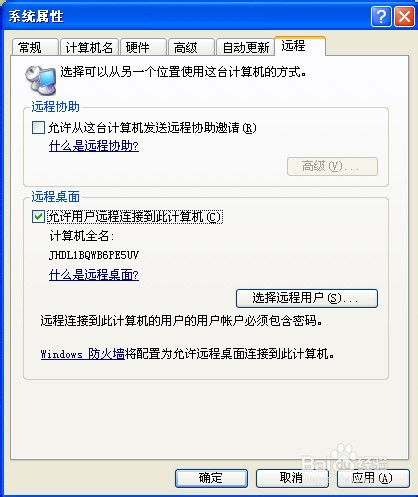Click the 选择远程用户 button
The image size is (418, 497).
click(307, 298)
